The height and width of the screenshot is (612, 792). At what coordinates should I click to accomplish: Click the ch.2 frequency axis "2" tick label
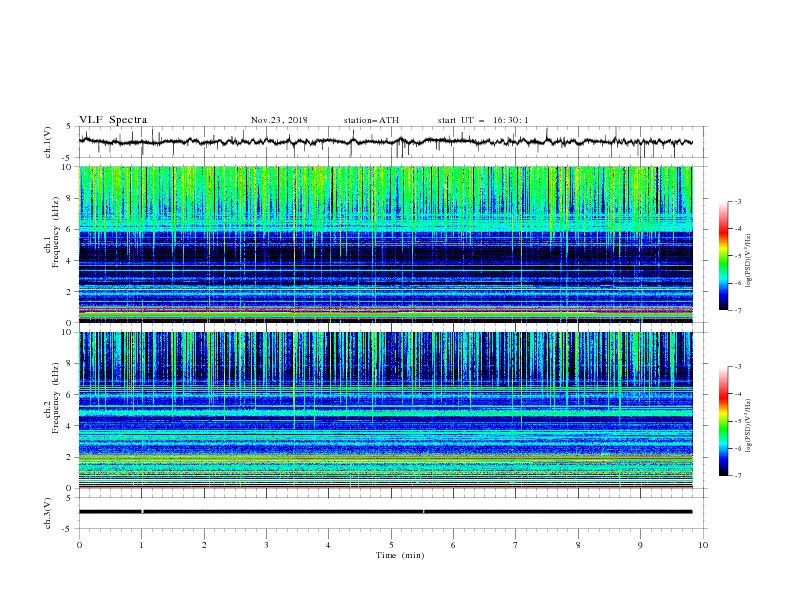(x=70, y=457)
